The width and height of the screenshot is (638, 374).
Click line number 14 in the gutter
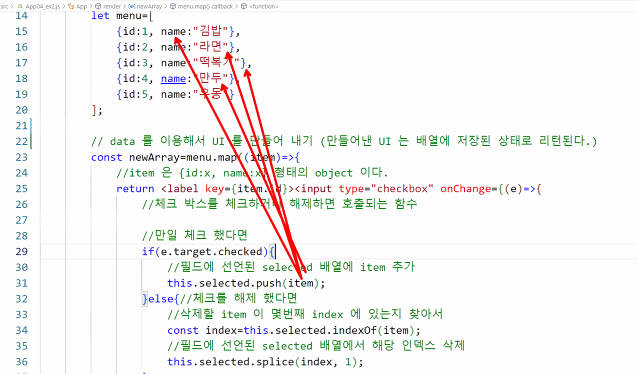(22, 16)
